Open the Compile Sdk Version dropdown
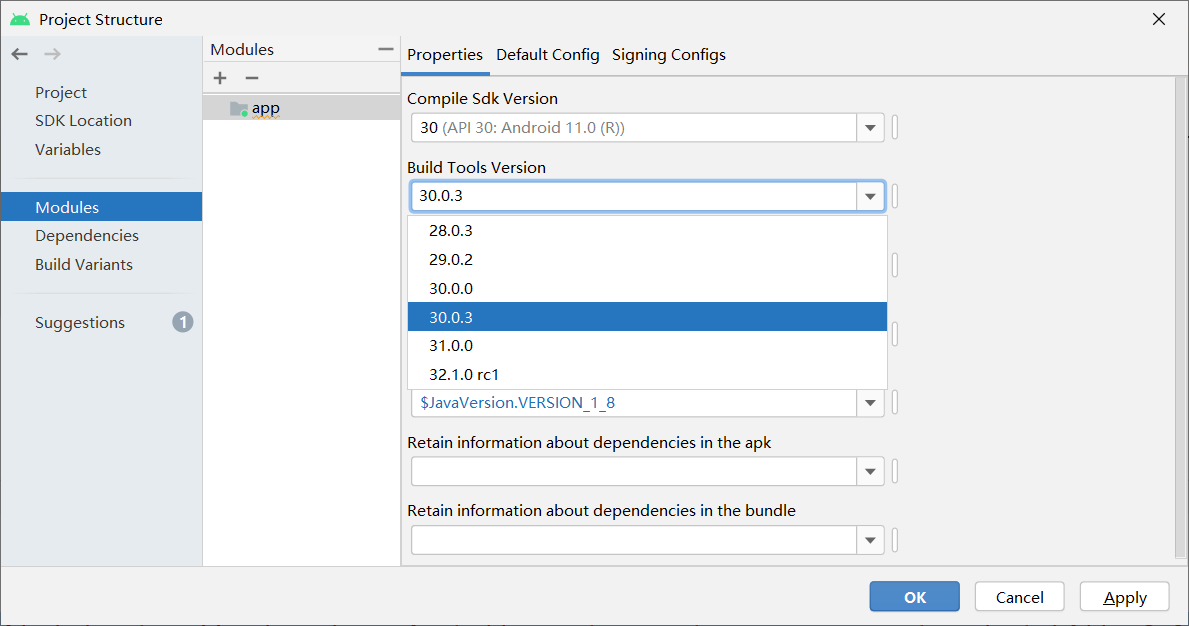 869,127
